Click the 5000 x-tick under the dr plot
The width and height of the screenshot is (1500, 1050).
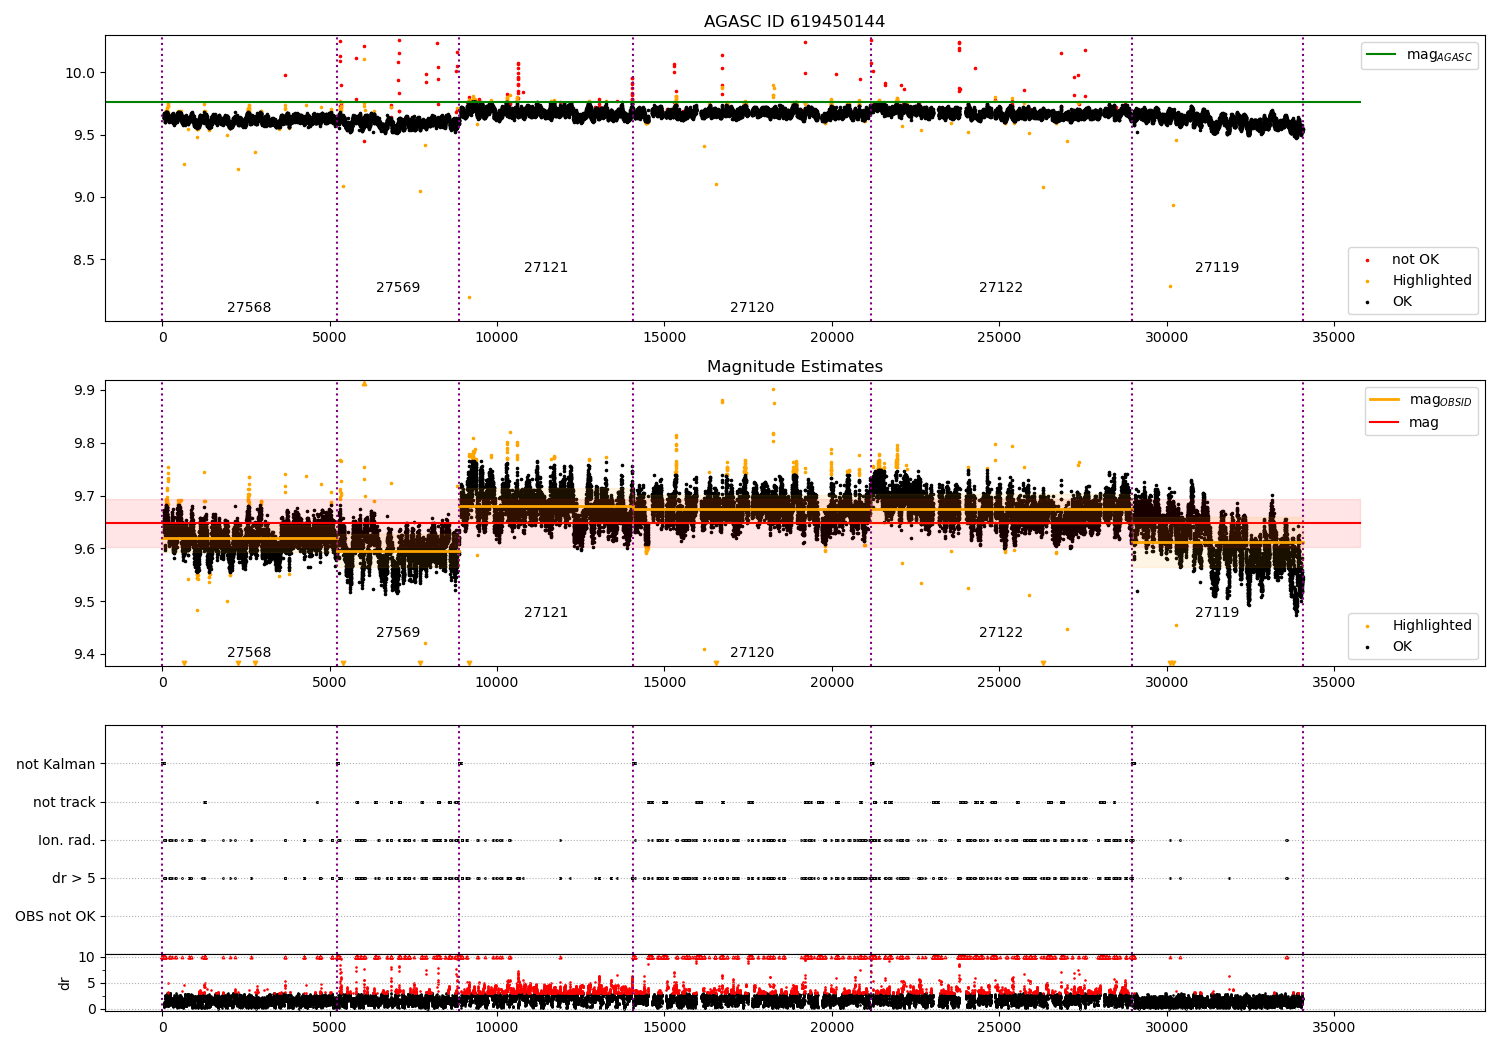coord(329,1028)
